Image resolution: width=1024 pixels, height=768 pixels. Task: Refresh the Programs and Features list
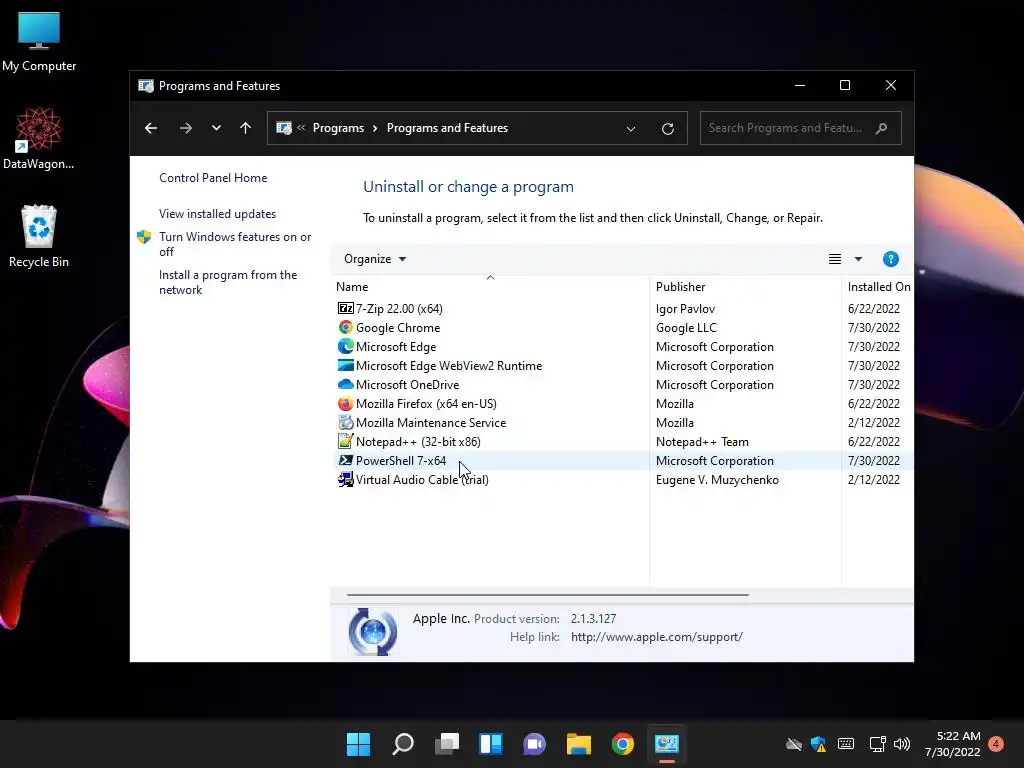[x=667, y=129]
